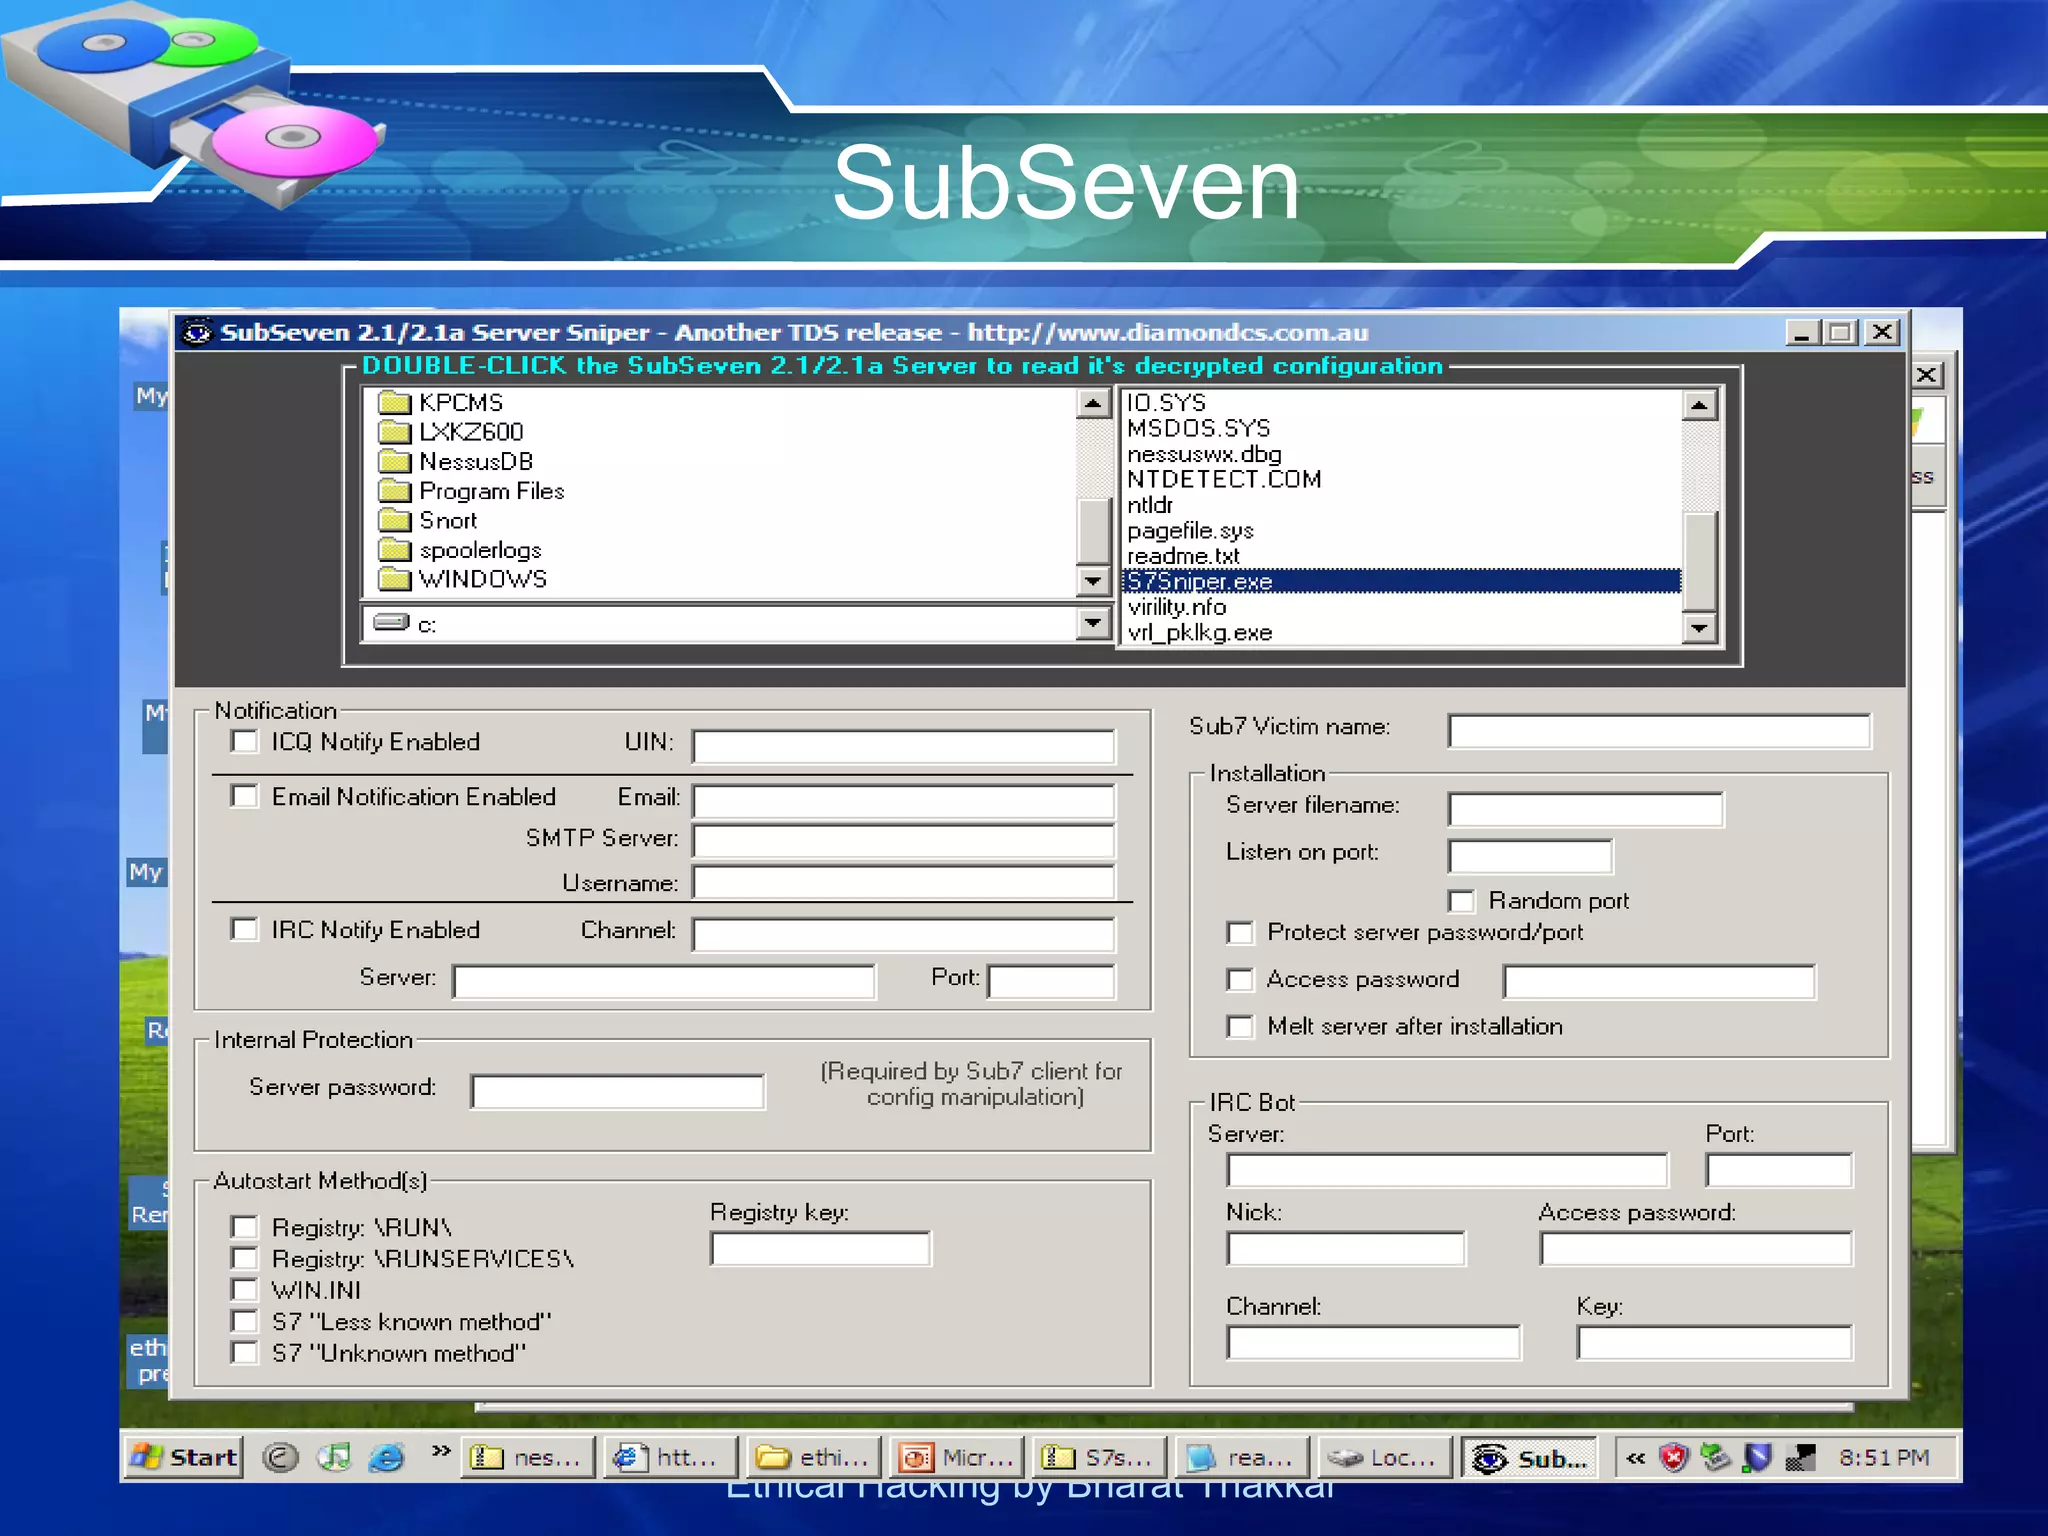Expand the c: drive dropdown
The width and height of the screenshot is (2048, 1536).
(1093, 624)
